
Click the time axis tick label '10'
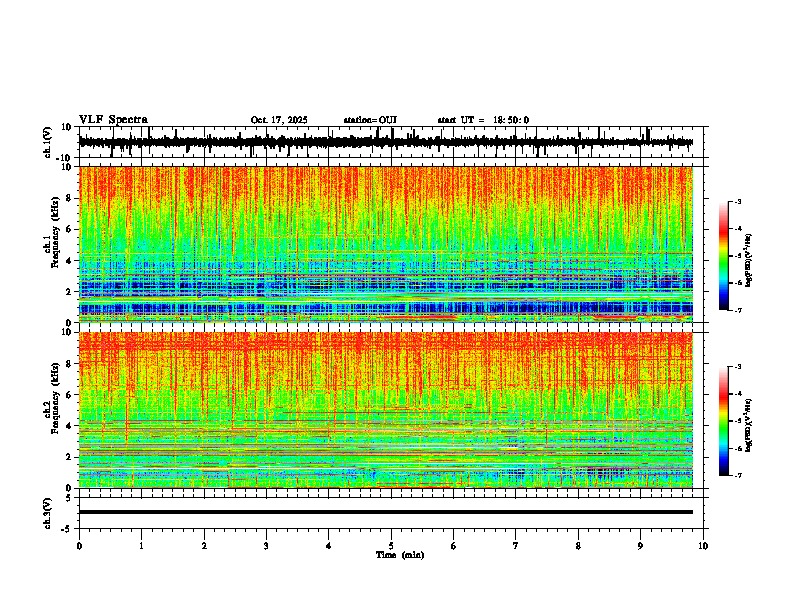point(703,546)
